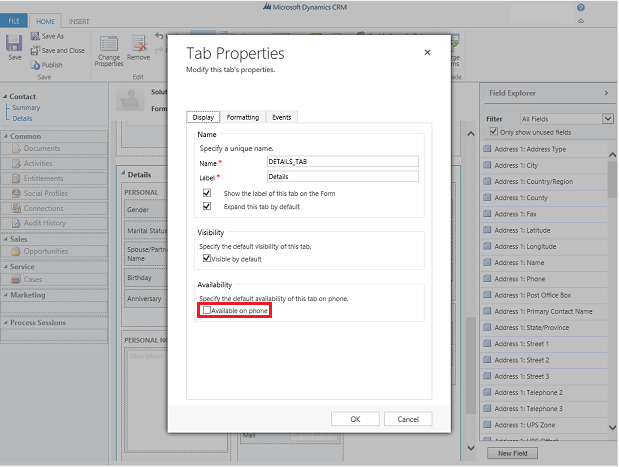The width and height of the screenshot is (619, 467).
Task: Open the Summary link under Contact
Action: (x=26, y=107)
